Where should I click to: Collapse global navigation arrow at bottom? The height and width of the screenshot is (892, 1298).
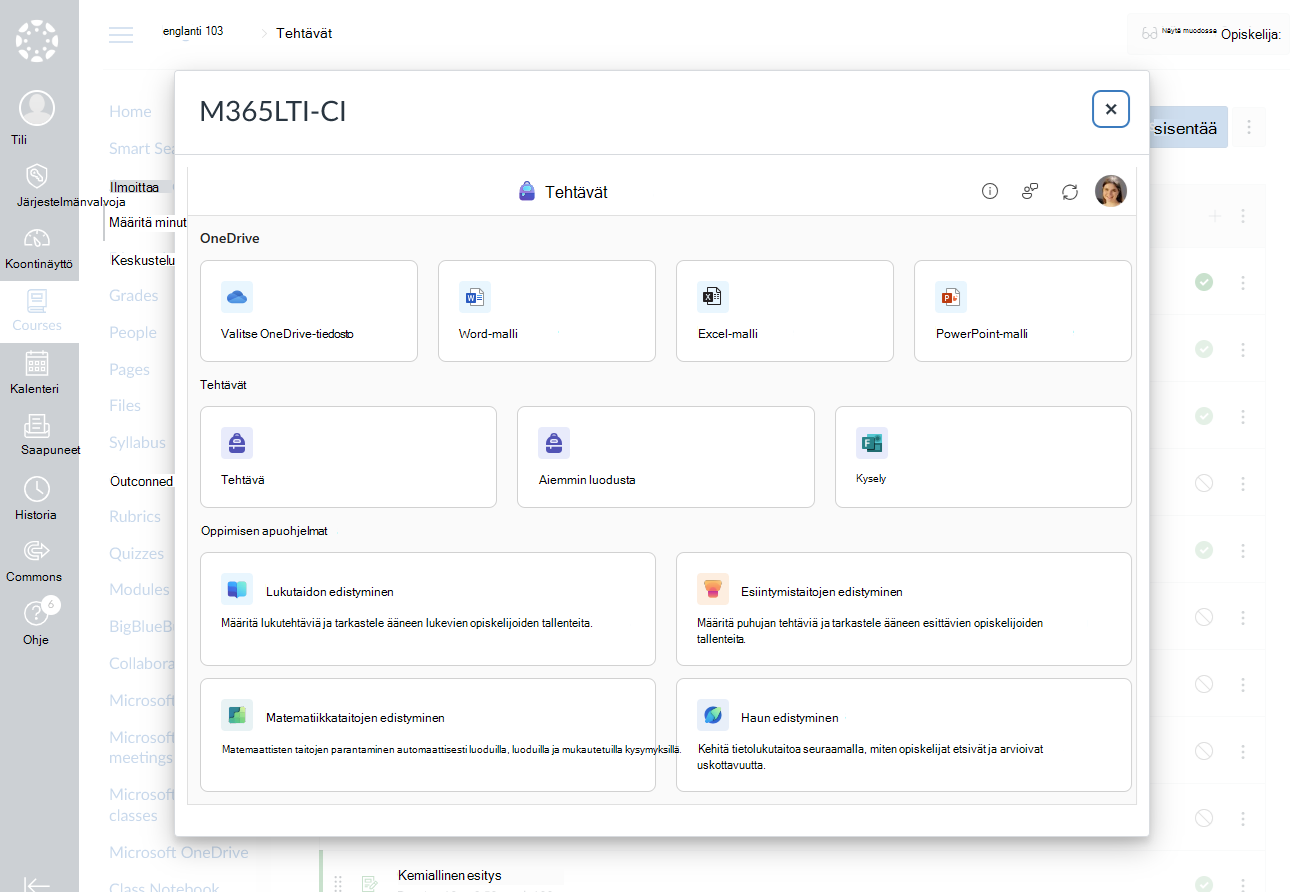coord(37,884)
